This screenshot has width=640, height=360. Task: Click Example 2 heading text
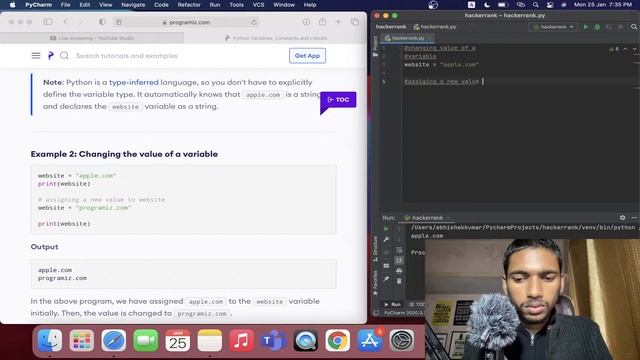[x=124, y=154]
